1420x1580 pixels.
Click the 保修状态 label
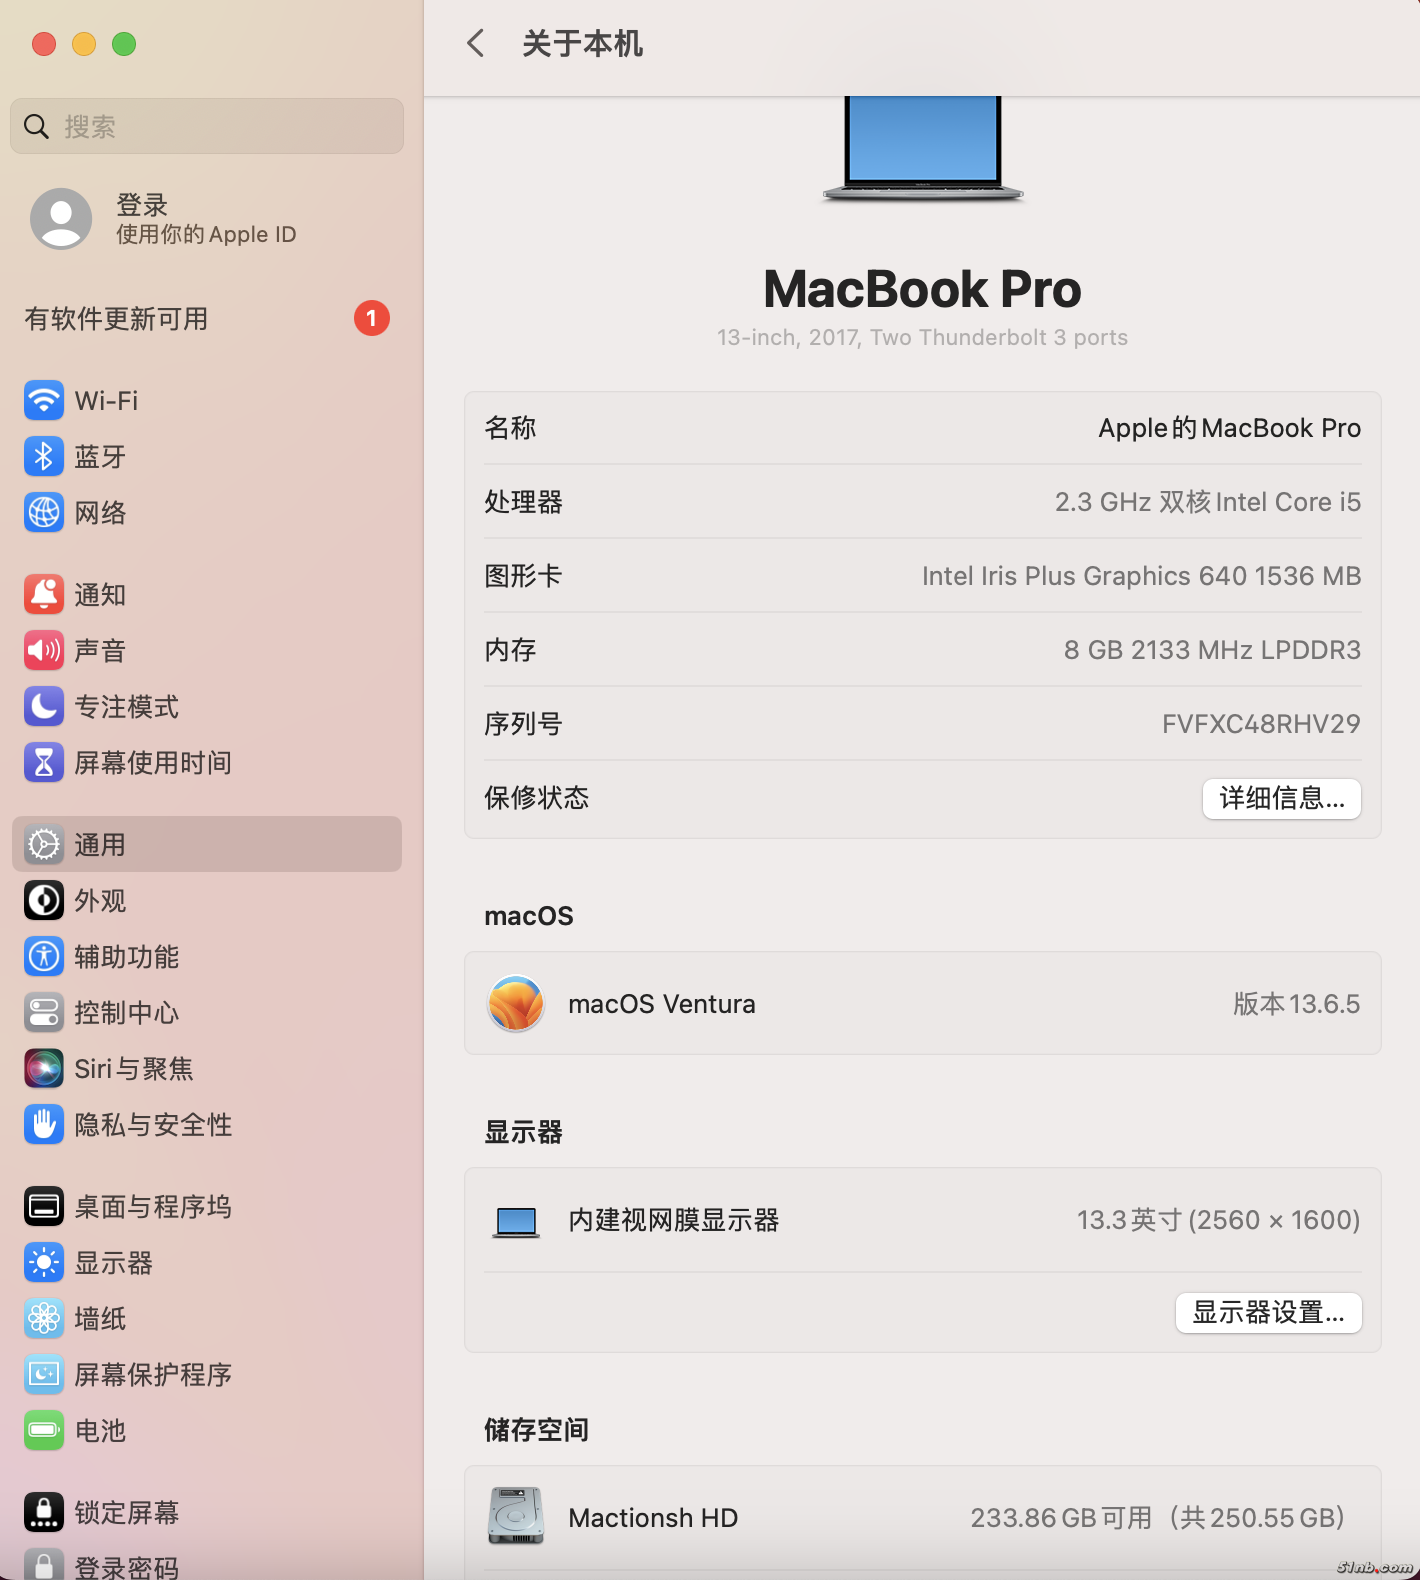point(537,798)
